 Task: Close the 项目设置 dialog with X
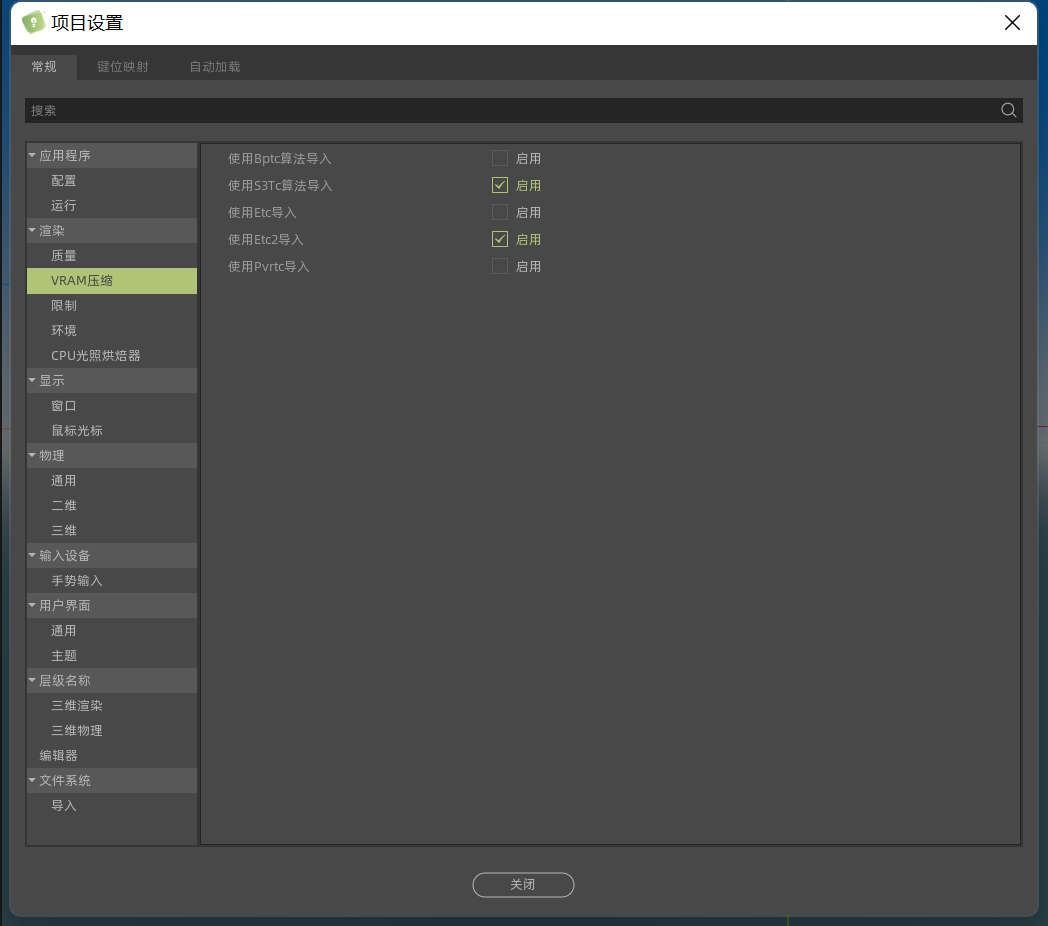(x=1012, y=23)
